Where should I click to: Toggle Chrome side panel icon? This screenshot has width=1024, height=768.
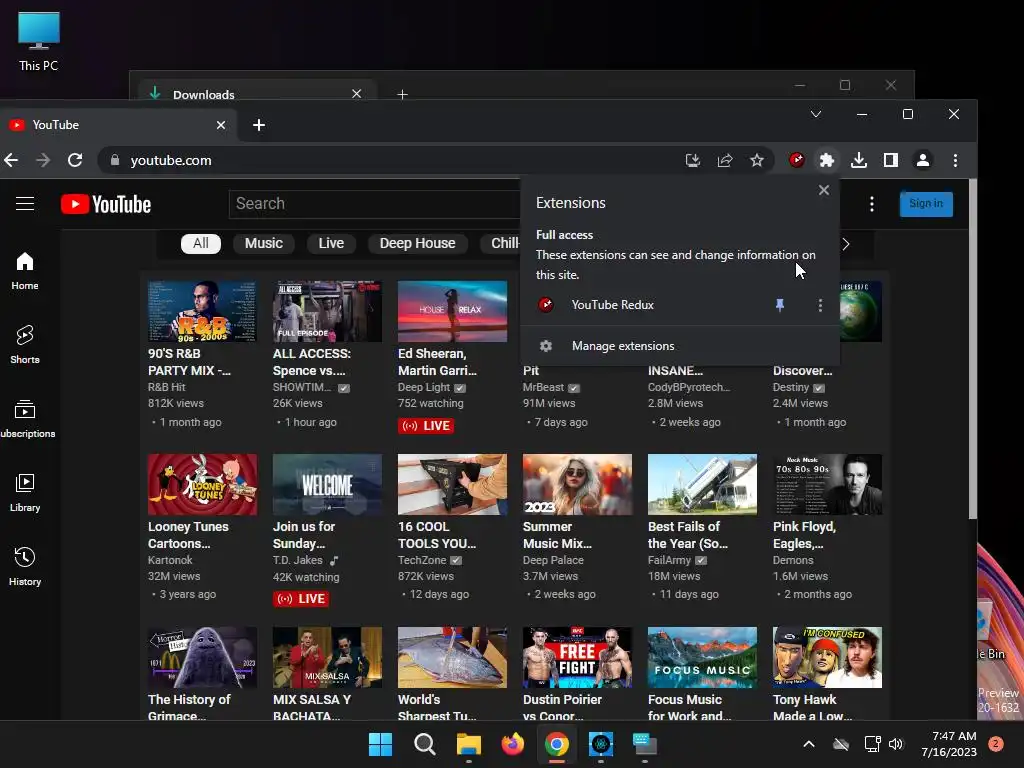pyautogui.click(x=891, y=160)
